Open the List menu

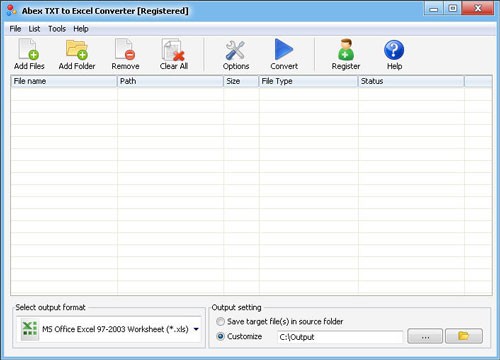tap(34, 29)
